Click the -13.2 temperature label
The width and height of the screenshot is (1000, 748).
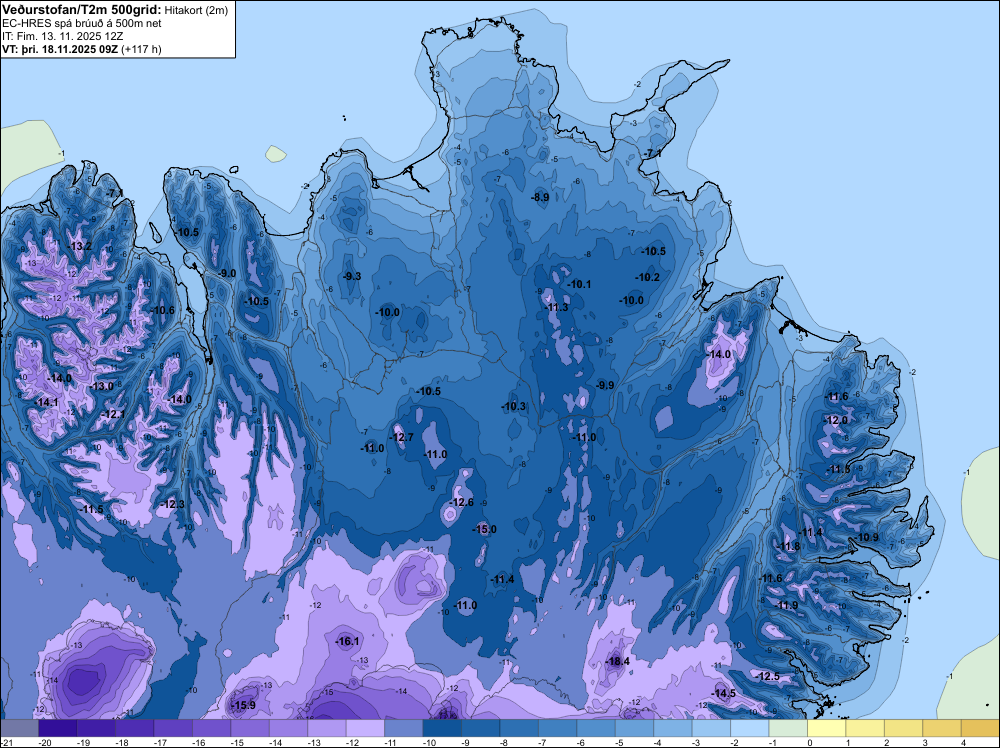[80, 246]
